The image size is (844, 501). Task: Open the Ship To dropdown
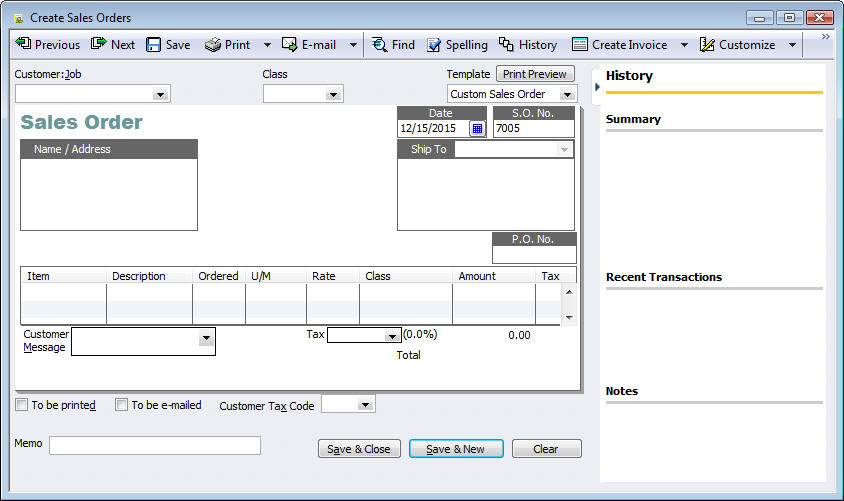click(x=564, y=150)
